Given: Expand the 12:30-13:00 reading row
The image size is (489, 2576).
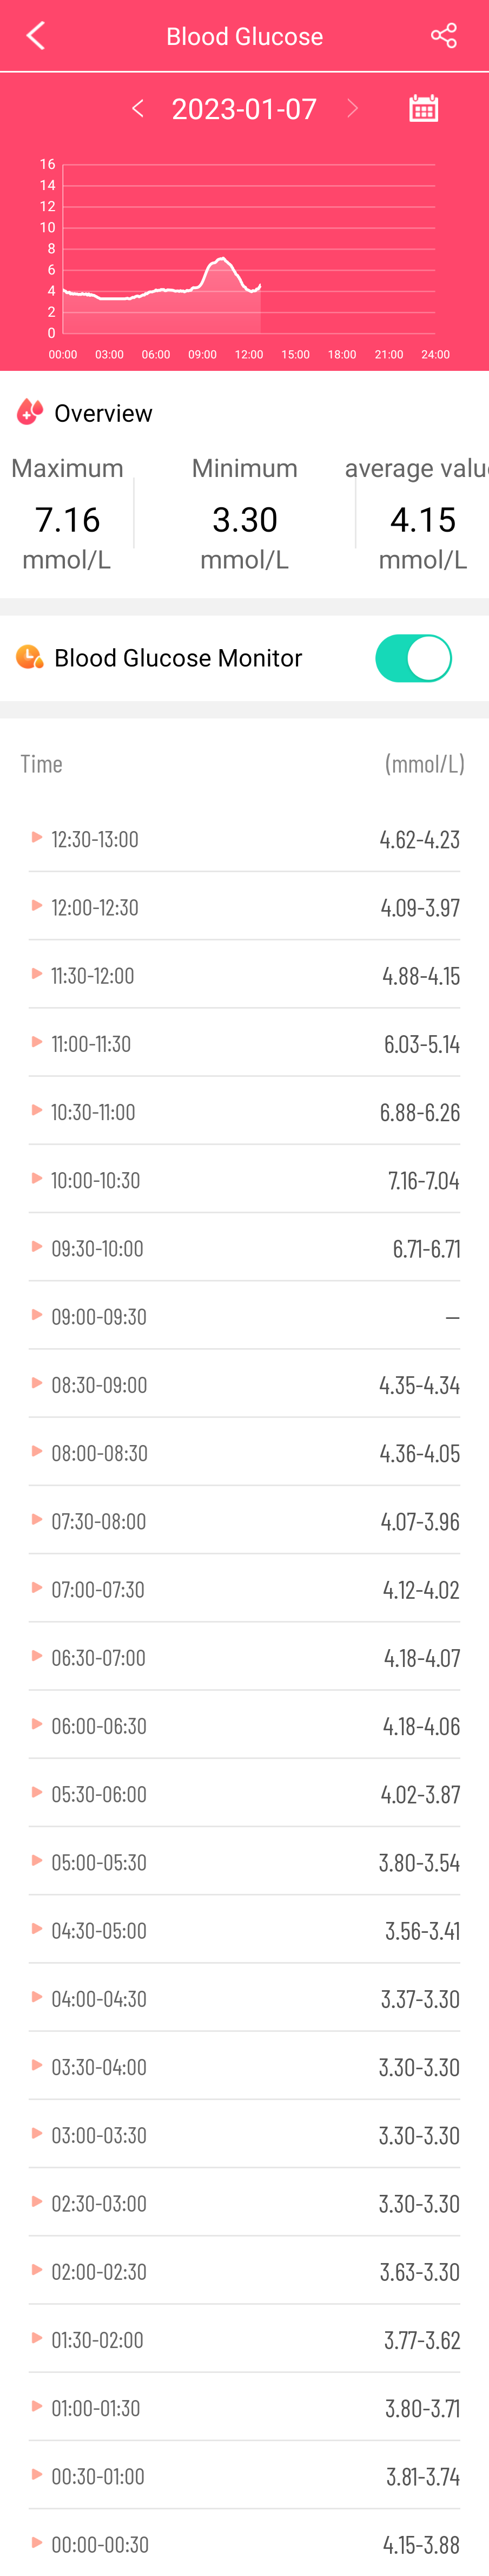Looking at the screenshot, I should pos(244,839).
